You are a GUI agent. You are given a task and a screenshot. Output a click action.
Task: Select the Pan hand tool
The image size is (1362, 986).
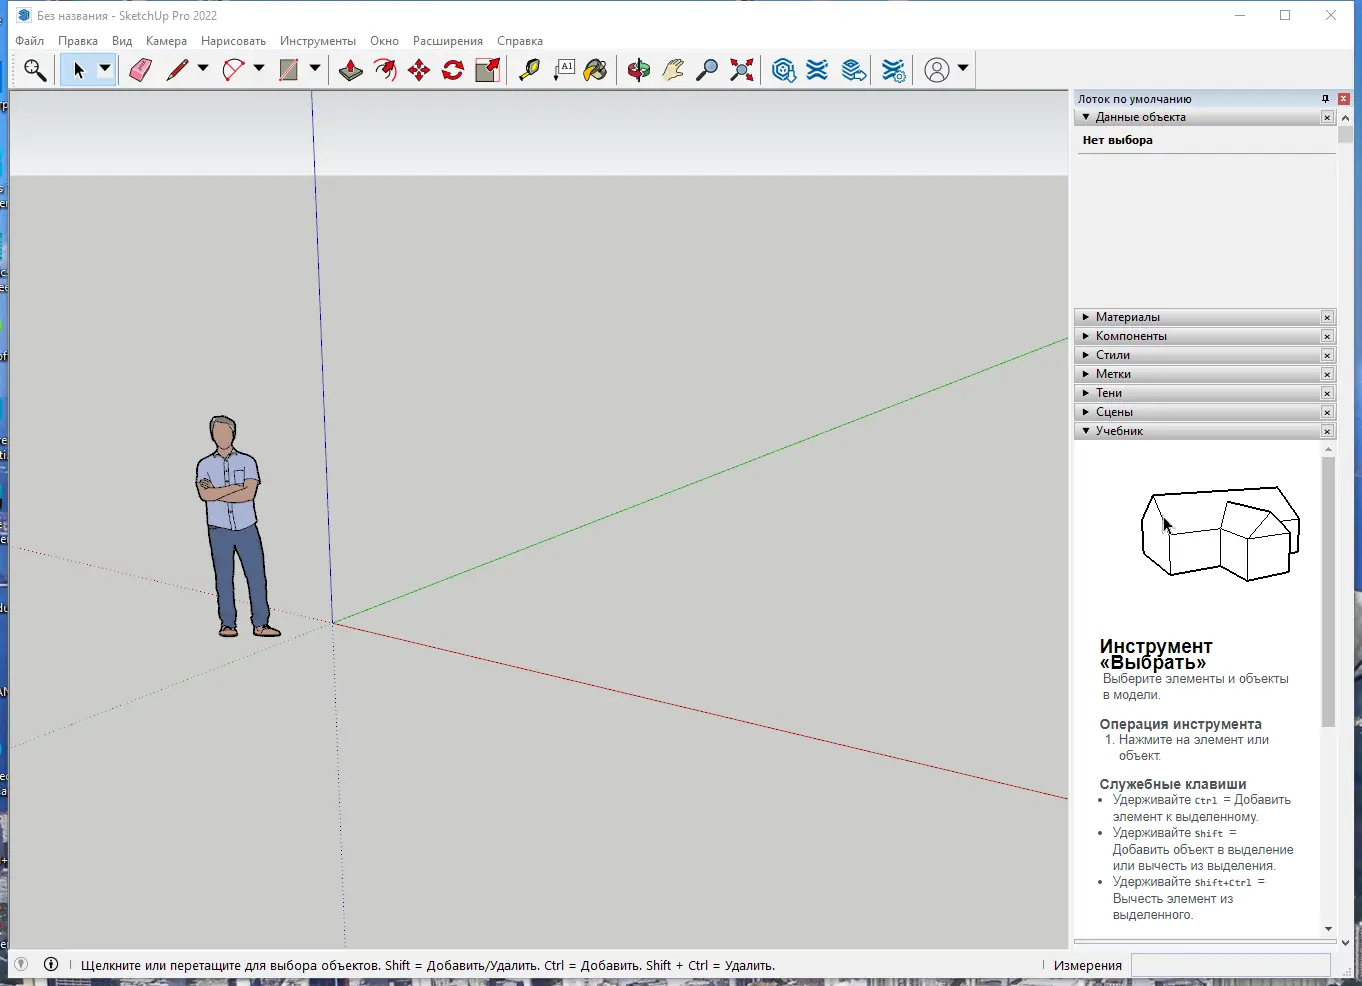[673, 70]
